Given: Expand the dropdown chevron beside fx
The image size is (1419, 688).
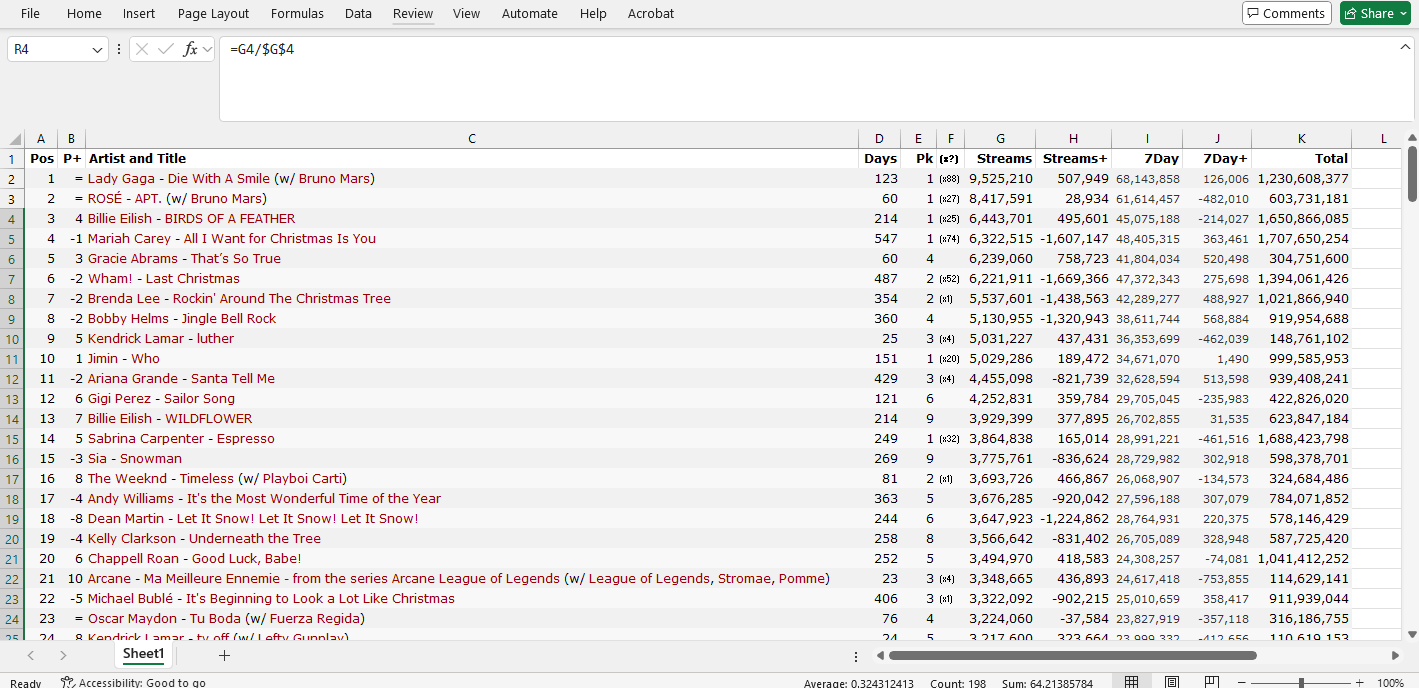Looking at the screenshot, I should coord(207,49).
